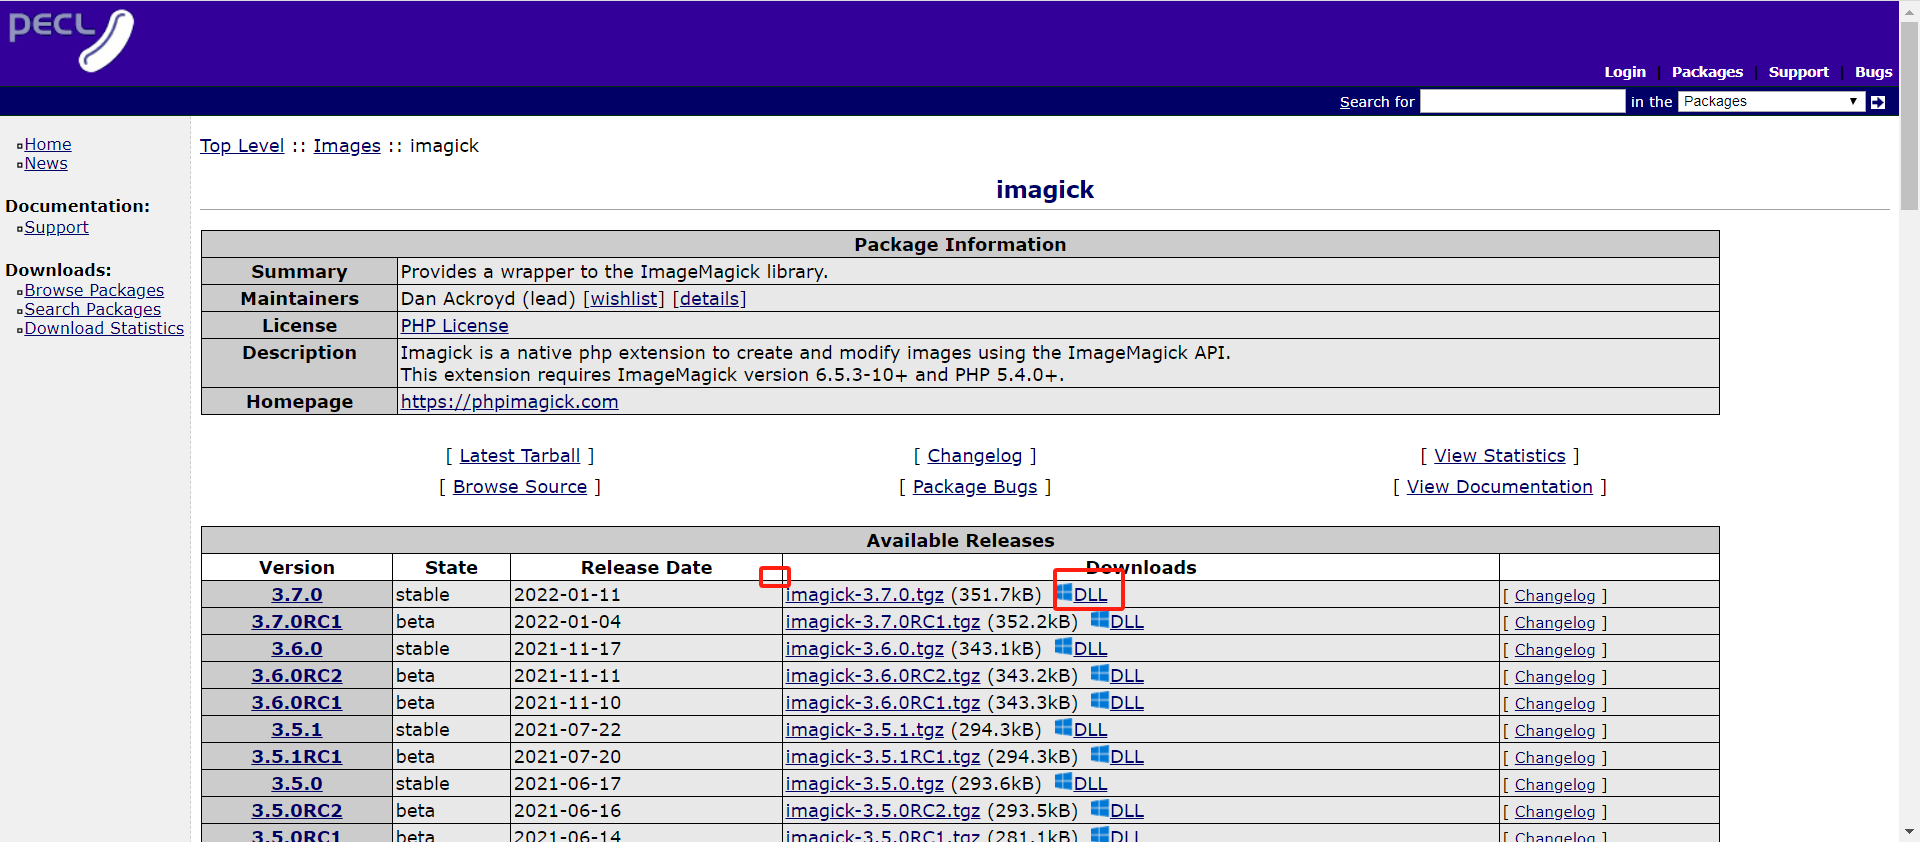Image resolution: width=1920 pixels, height=842 pixels.
Task: Open the package Changelog link above the releases
Action: (975, 456)
